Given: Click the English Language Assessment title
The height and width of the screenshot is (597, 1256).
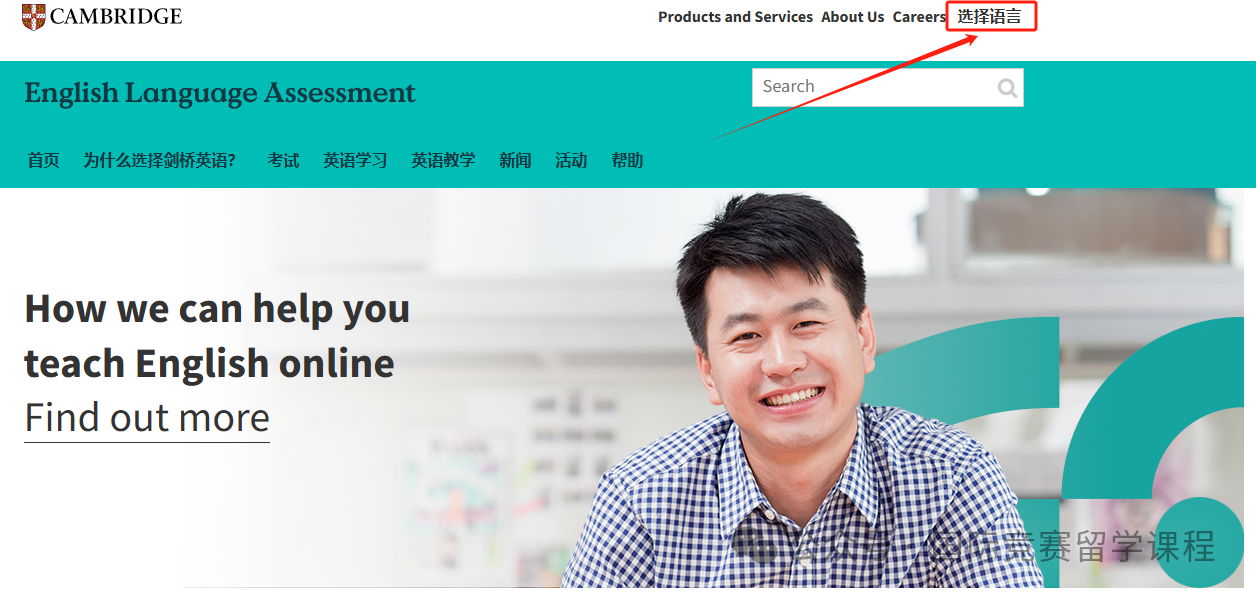Looking at the screenshot, I should click(220, 94).
